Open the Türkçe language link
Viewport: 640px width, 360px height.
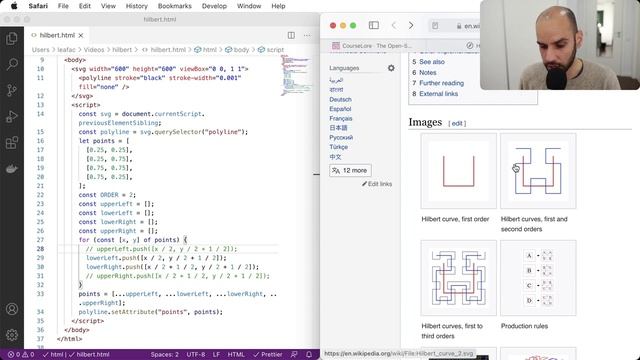click(339, 147)
